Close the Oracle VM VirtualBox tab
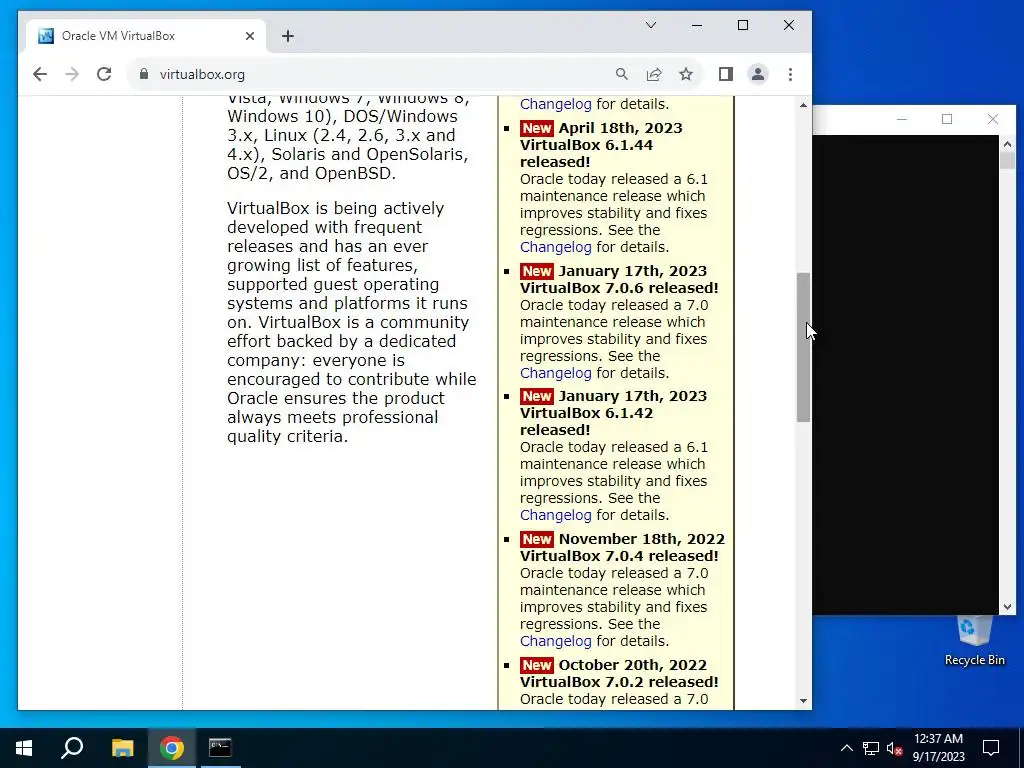 (249, 37)
